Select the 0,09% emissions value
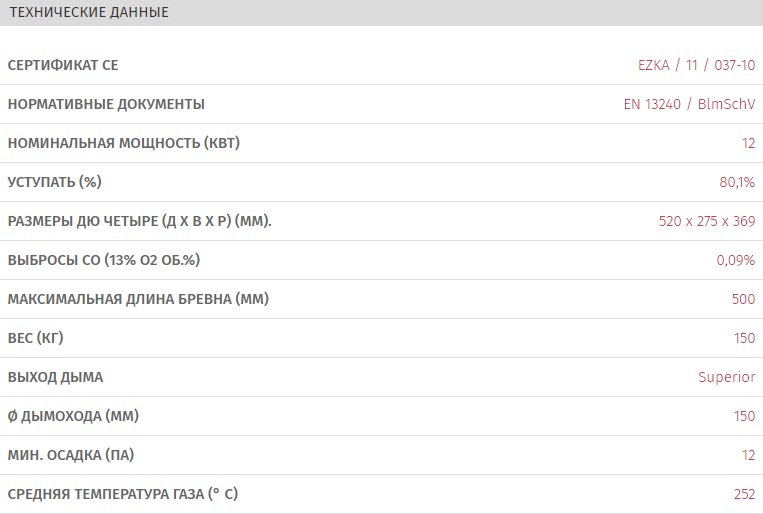This screenshot has height=514, width=763. coord(735,260)
